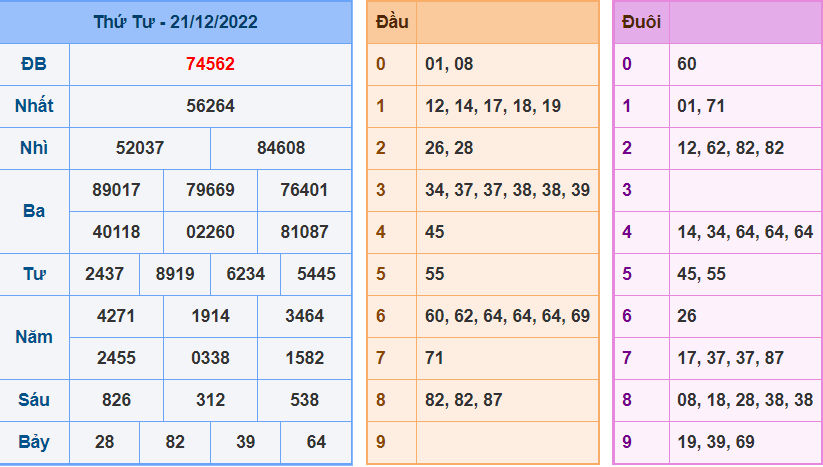Click number 28 in the Bảy row
The height and width of the screenshot is (467, 823).
click(x=104, y=442)
